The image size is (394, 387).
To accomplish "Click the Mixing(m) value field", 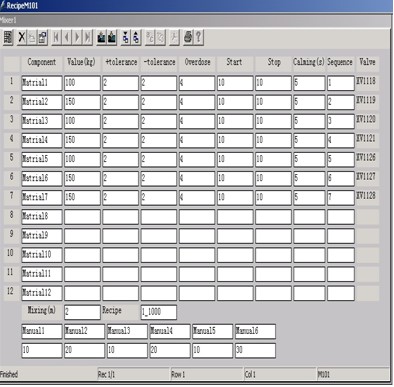I will pyautogui.click(x=82, y=312).
